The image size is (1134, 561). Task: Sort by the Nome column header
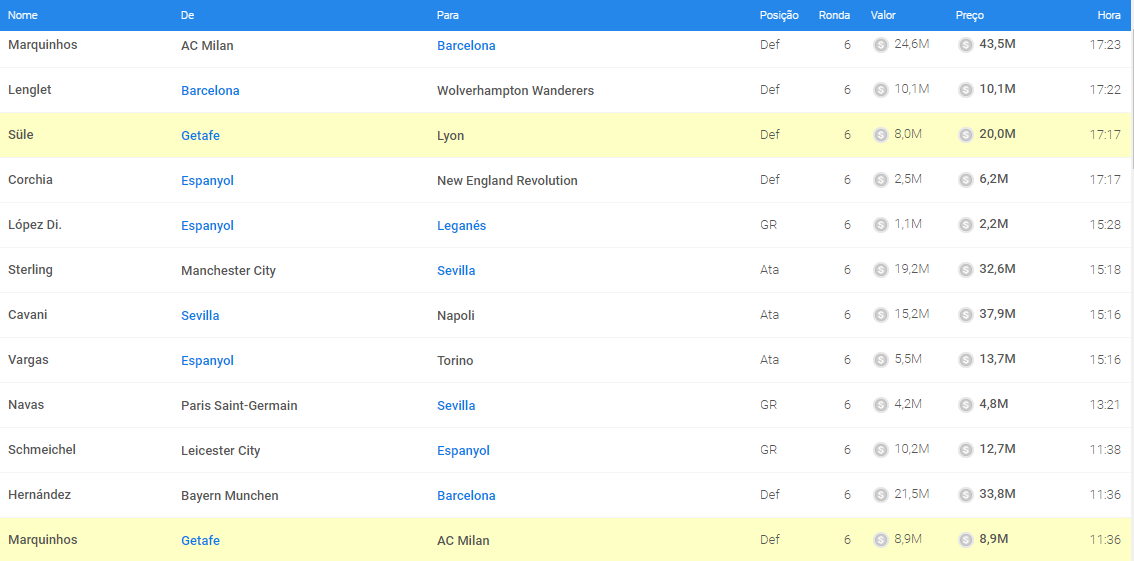(x=23, y=15)
